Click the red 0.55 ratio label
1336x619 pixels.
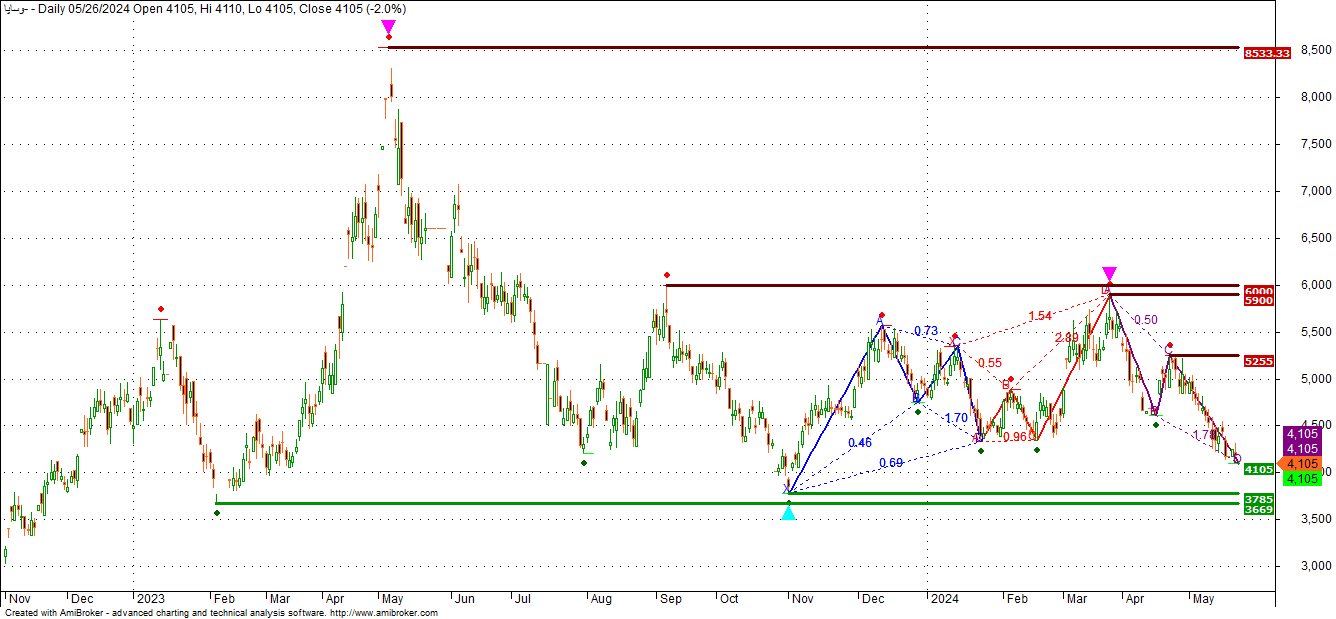pos(990,363)
